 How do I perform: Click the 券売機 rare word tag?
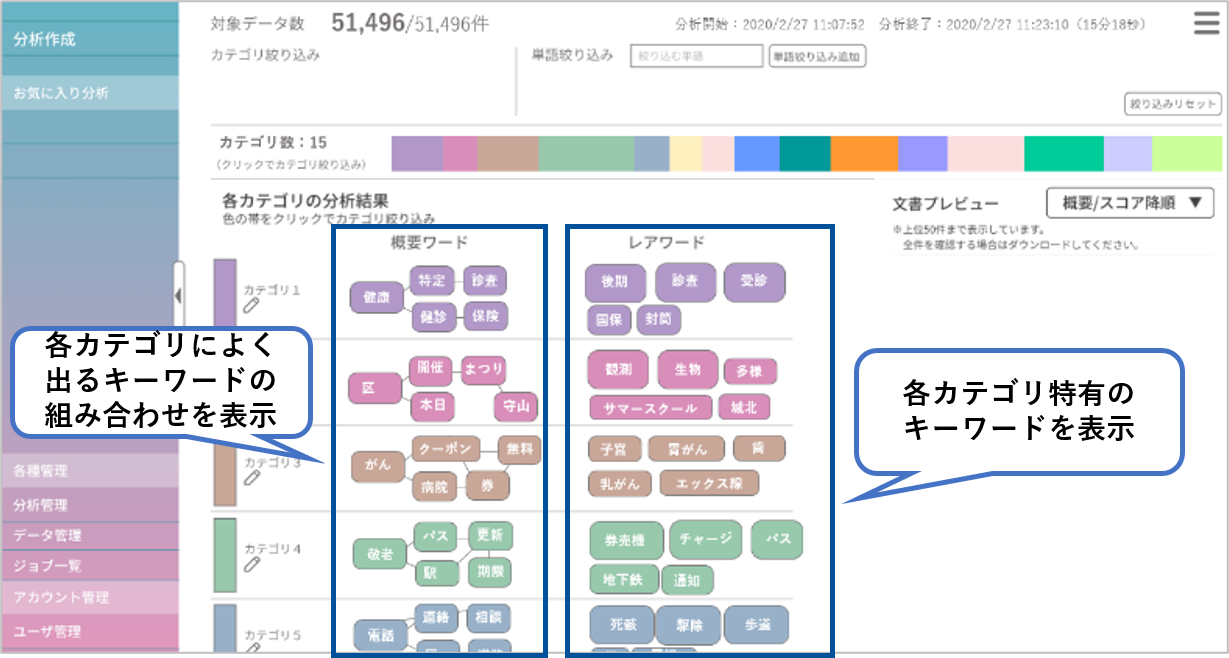pos(625,540)
